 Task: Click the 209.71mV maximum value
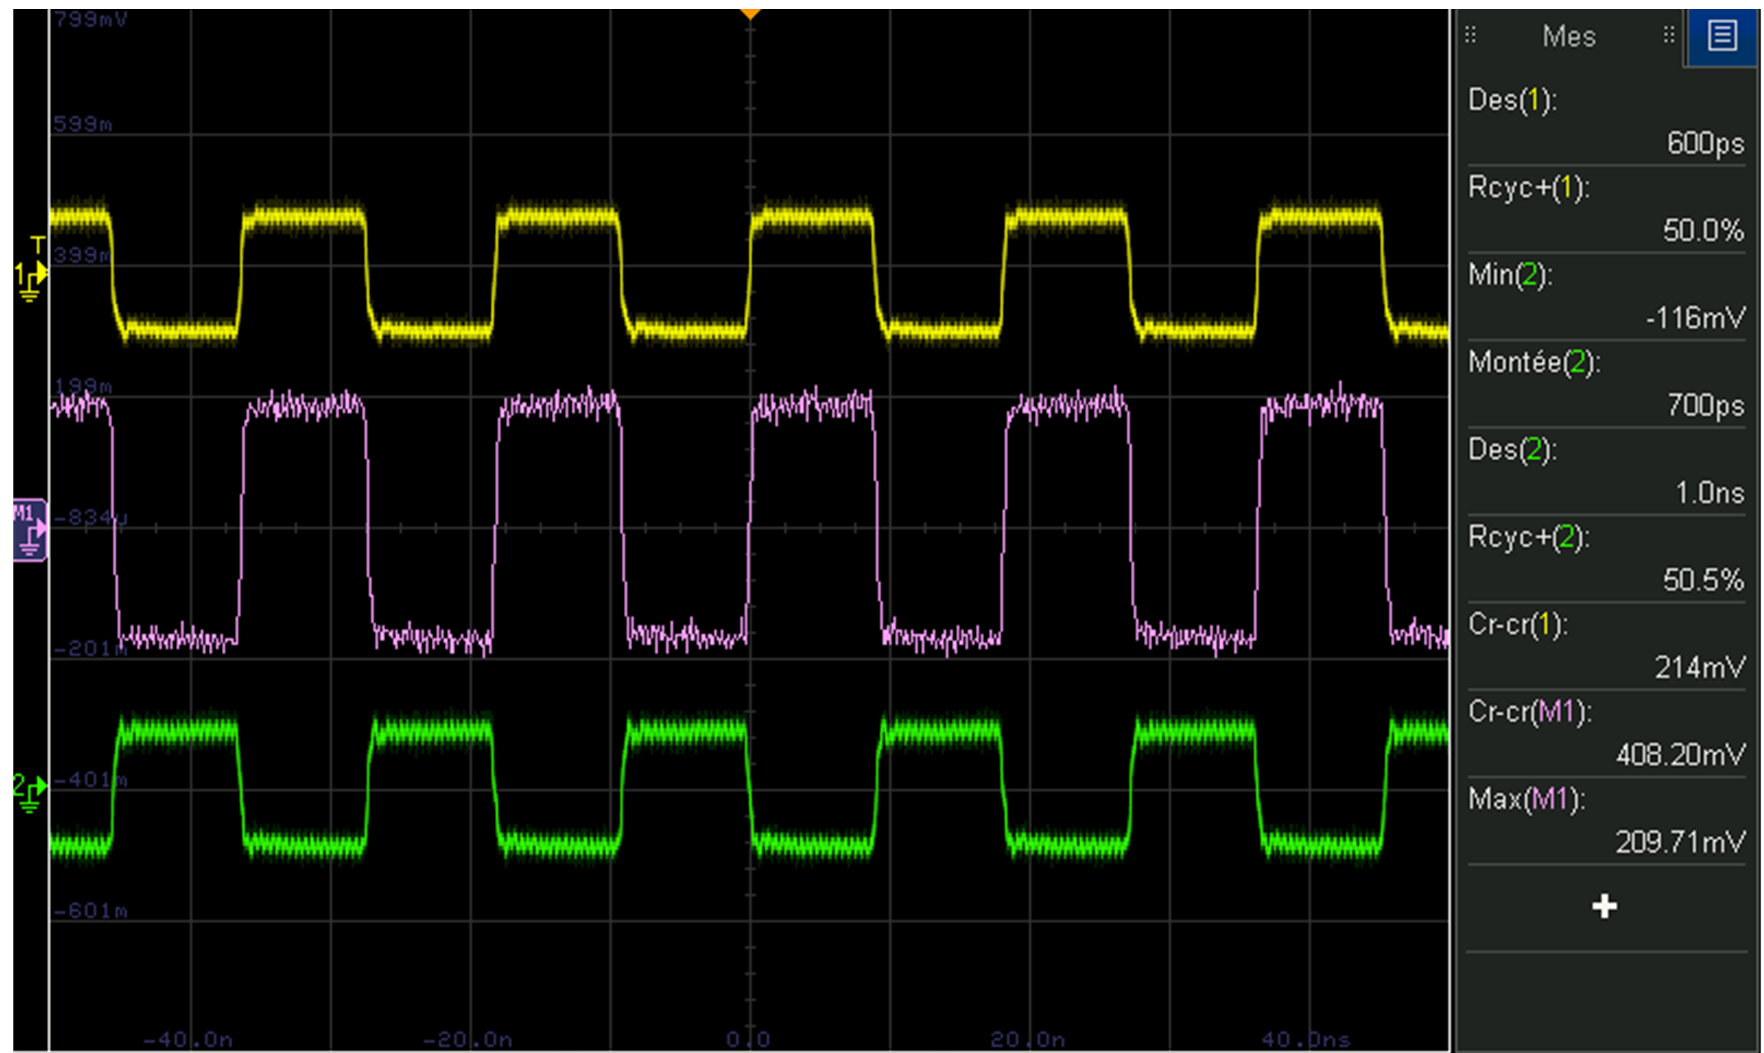[x=1680, y=842]
